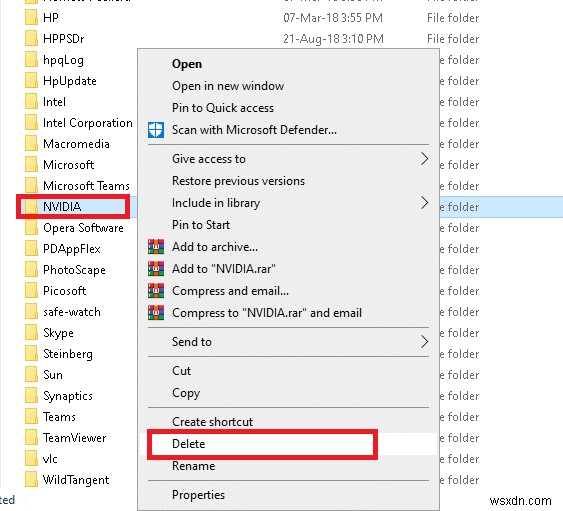Expand the Give access to submenu arrow

(x=424, y=159)
